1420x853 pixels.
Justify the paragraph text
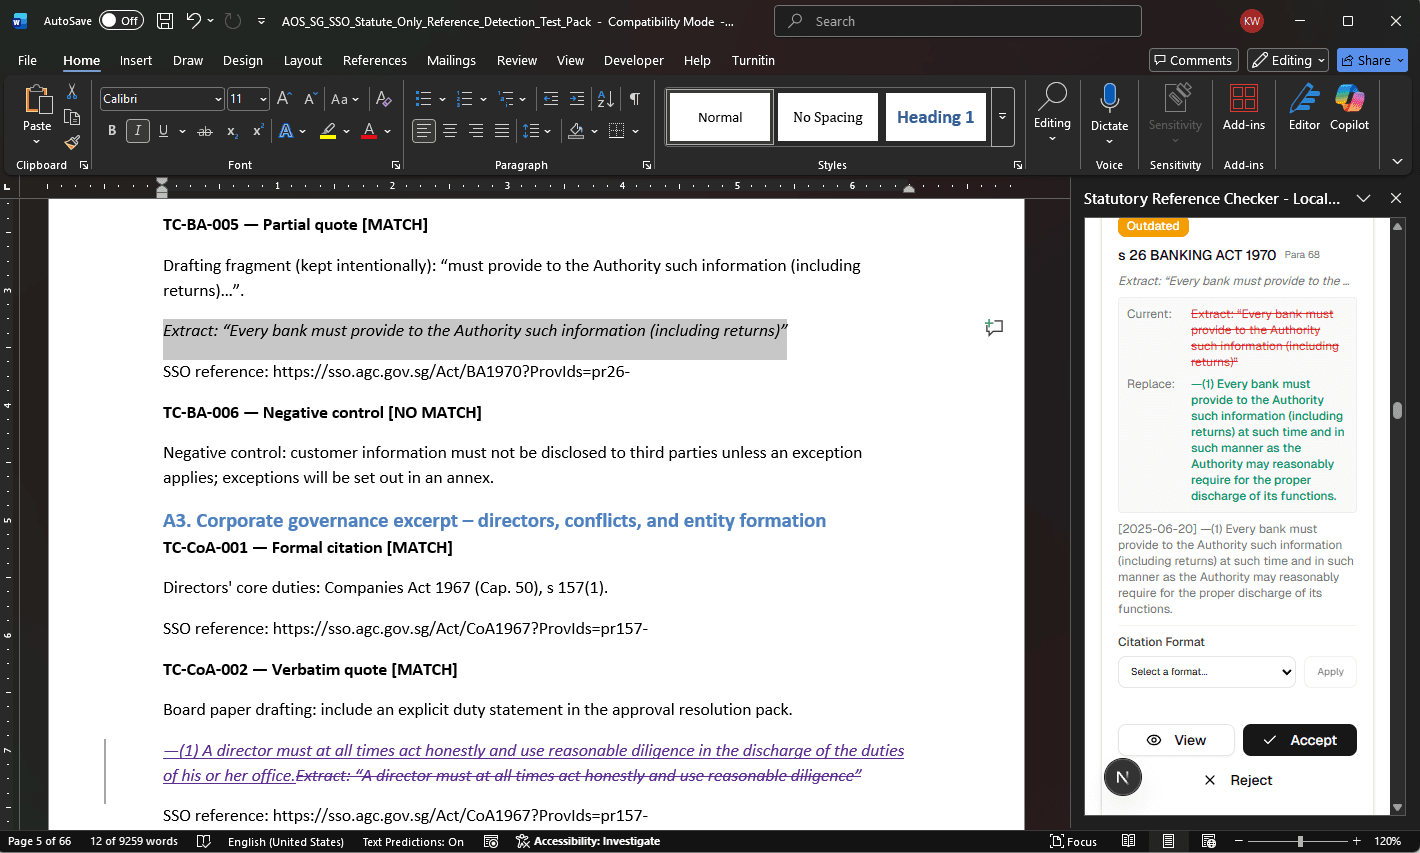tap(502, 131)
